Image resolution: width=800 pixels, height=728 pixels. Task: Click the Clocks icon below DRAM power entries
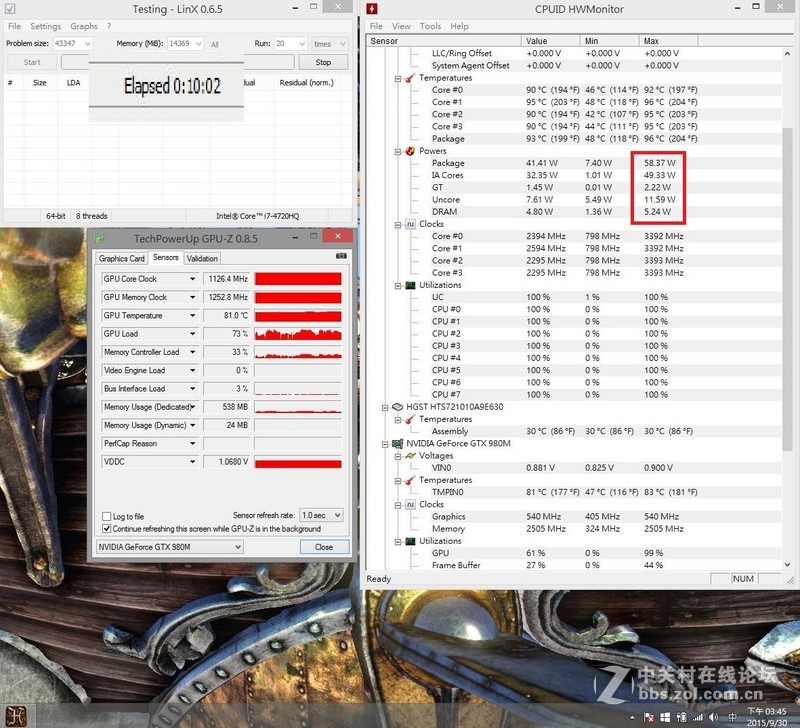411,224
